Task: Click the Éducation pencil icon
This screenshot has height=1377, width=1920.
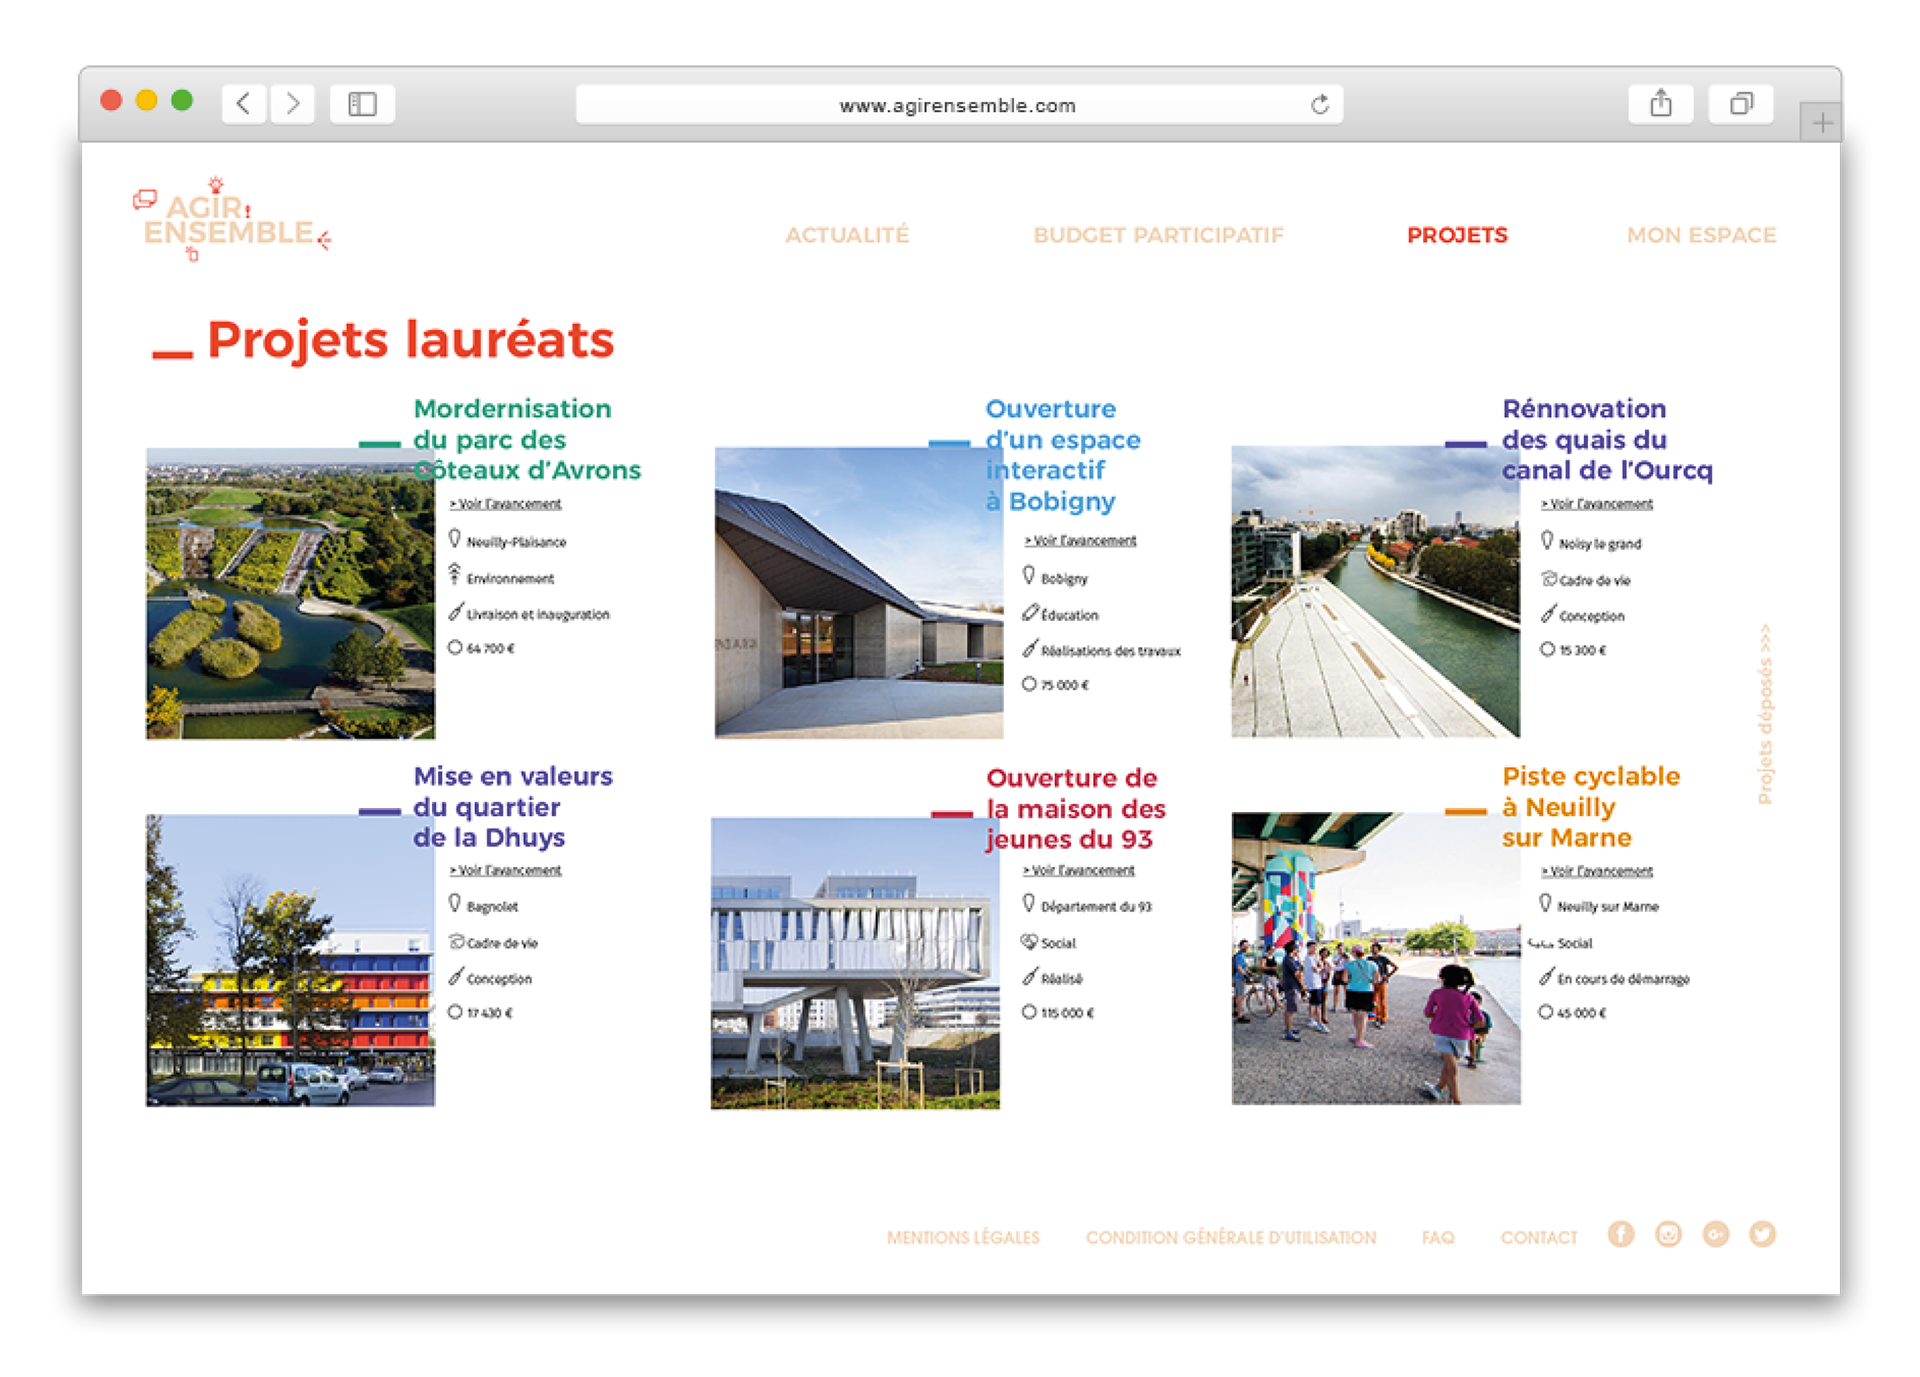Action: pyautogui.click(x=1030, y=613)
